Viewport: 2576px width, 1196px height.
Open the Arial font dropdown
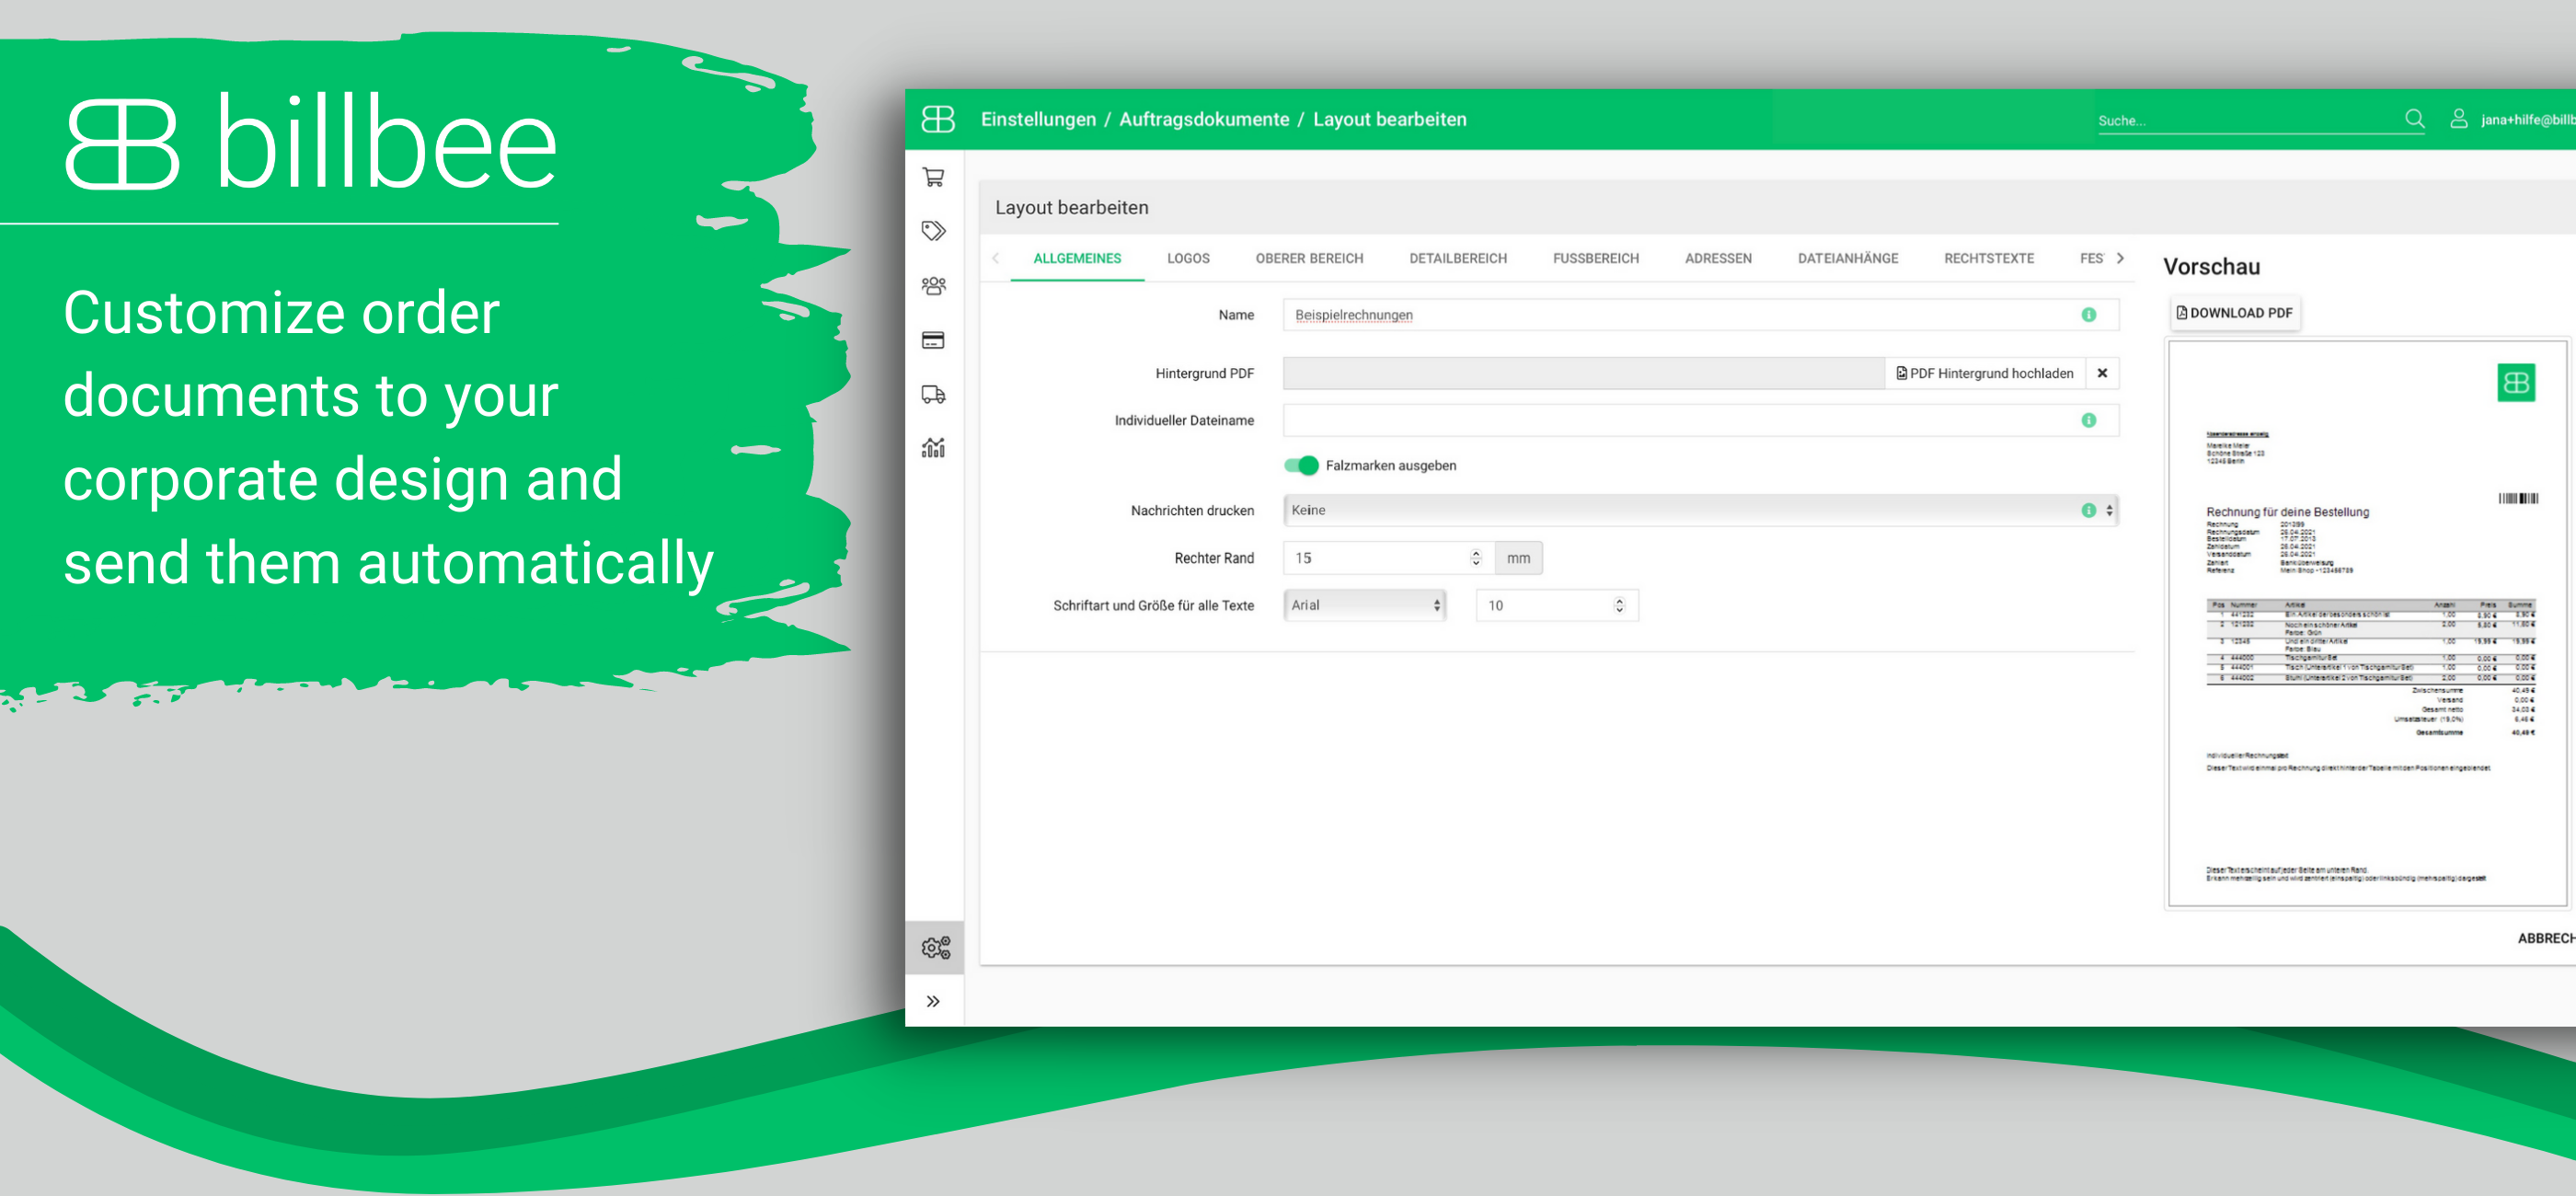pos(1364,605)
